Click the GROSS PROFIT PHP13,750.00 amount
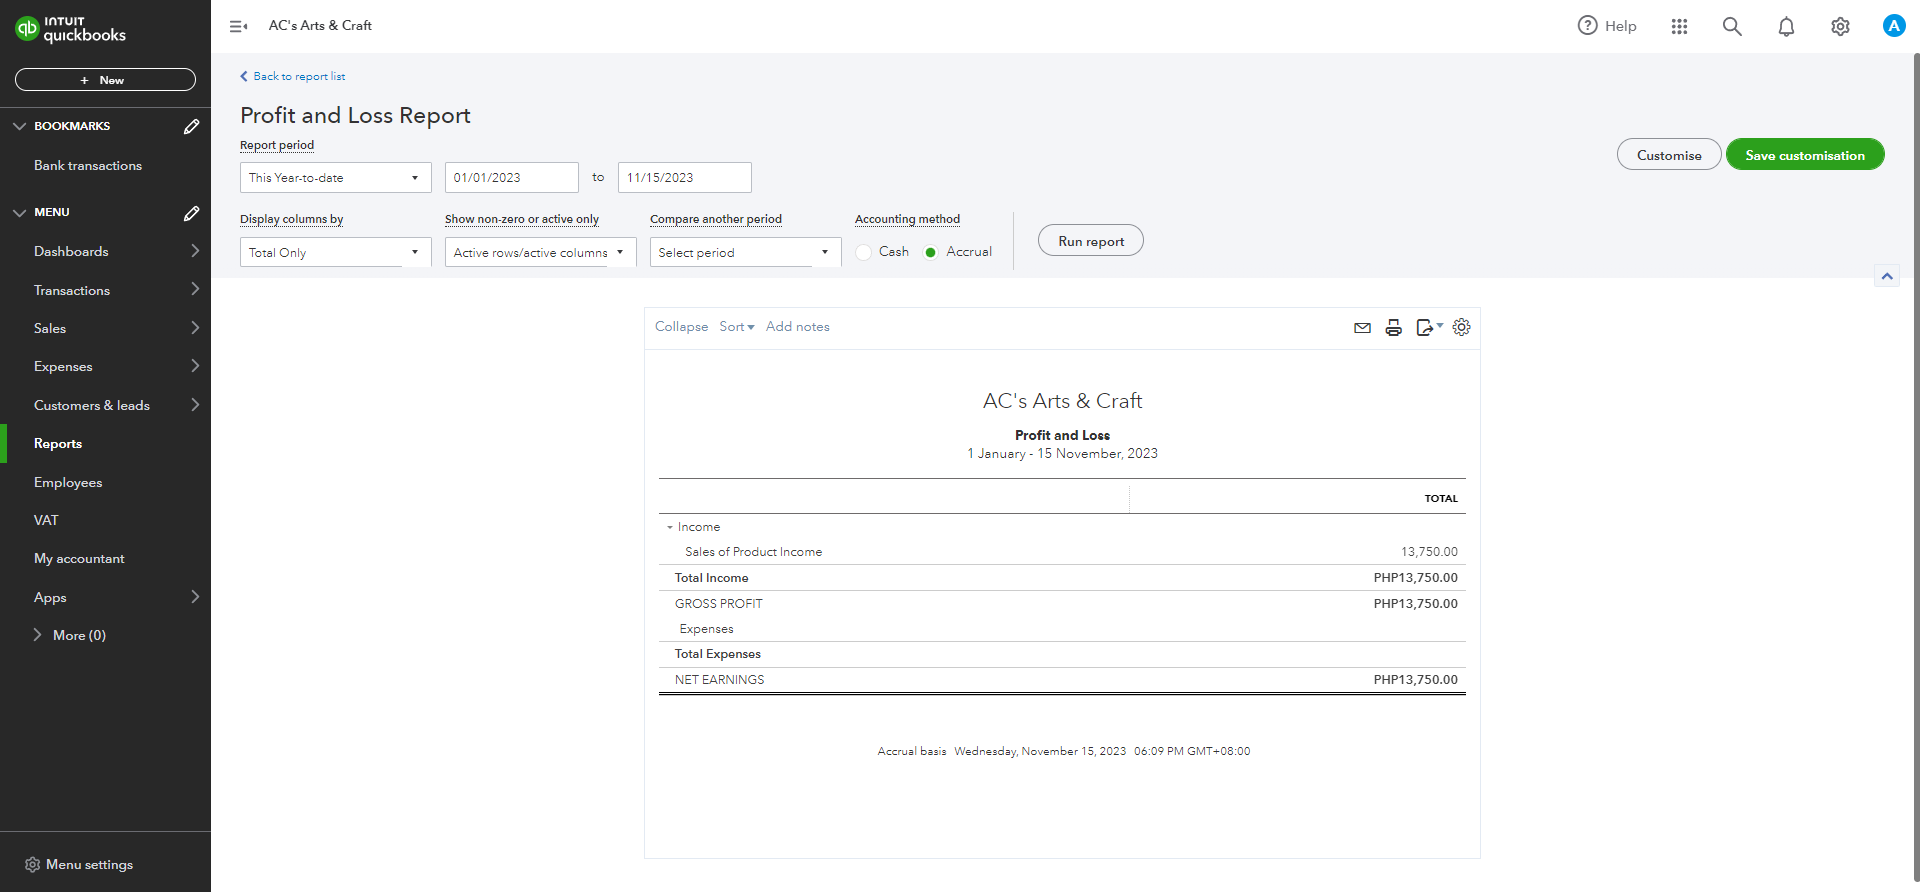 pyautogui.click(x=1415, y=604)
